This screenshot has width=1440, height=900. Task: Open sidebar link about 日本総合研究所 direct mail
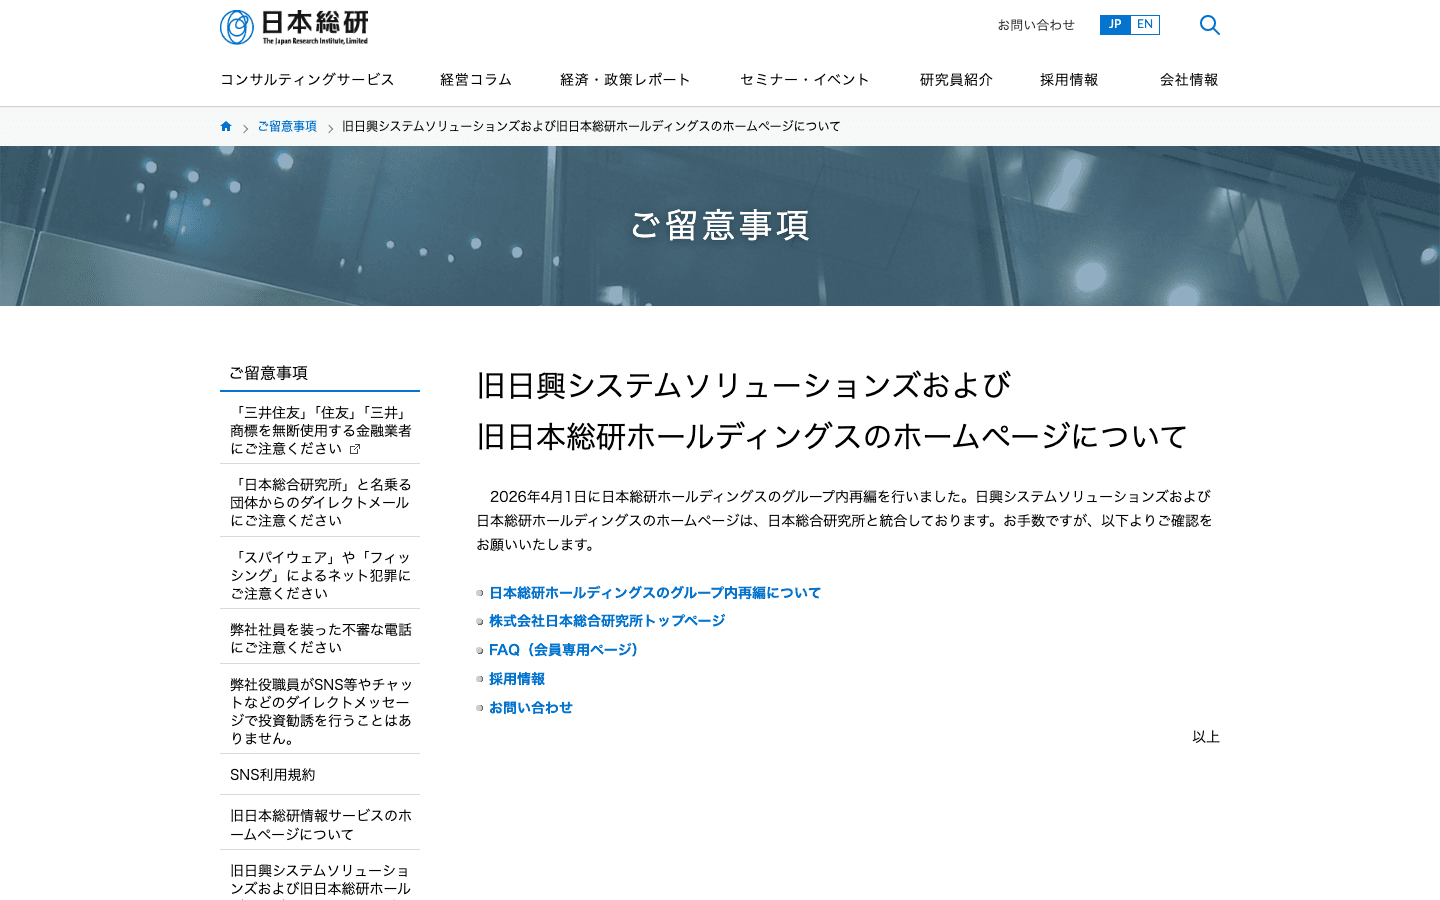coord(320,503)
